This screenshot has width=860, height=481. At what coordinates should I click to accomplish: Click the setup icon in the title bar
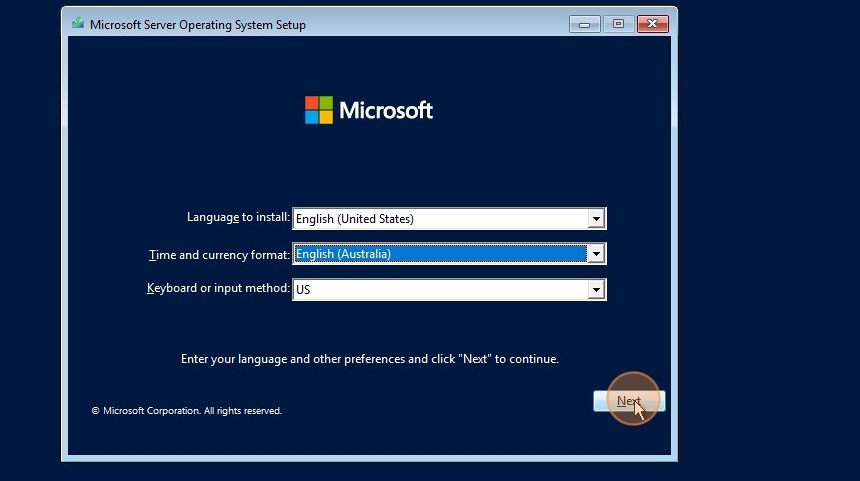78,24
